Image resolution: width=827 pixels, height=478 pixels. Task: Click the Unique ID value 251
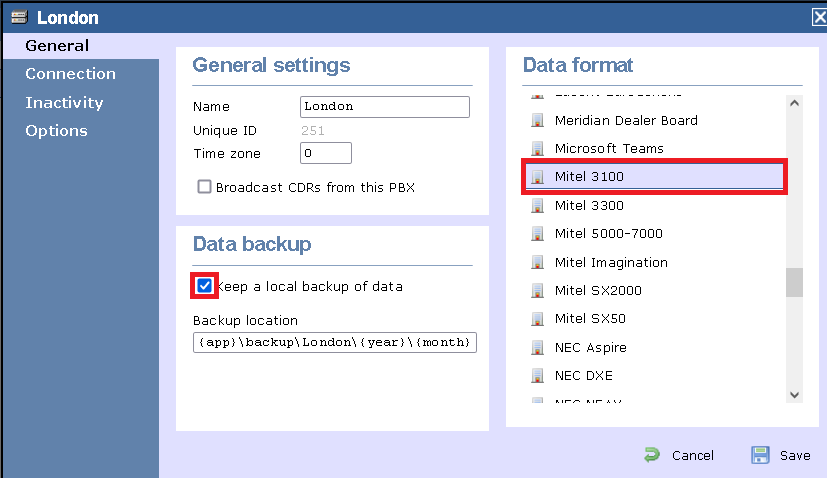click(313, 131)
